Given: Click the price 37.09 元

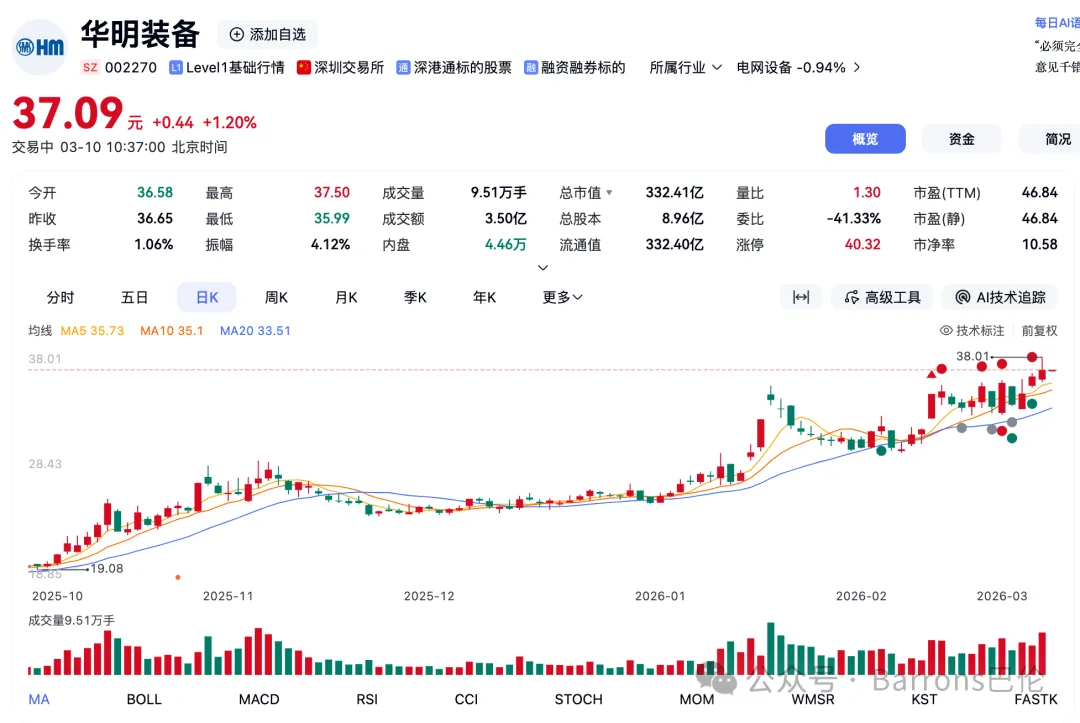Looking at the screenshot, I should point(77,114).
